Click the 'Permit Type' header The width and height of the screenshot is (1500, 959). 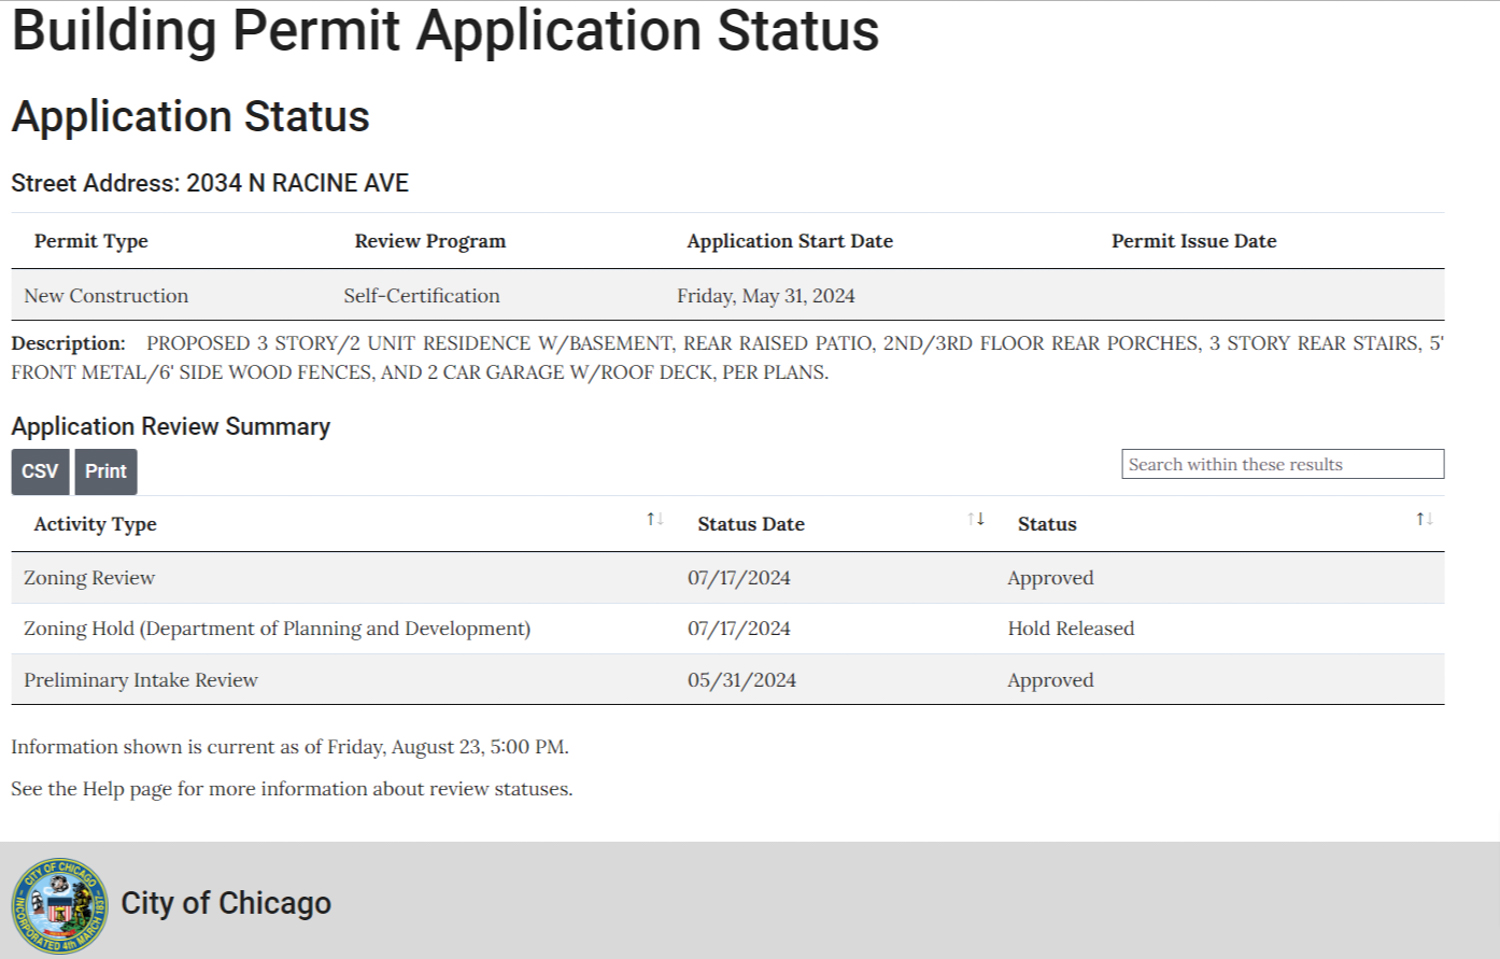click(x=91, y=241)
